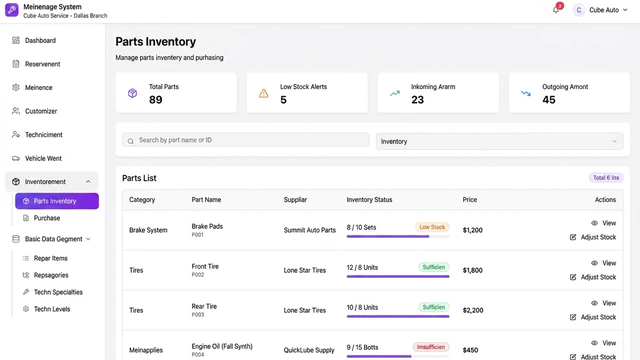
Task: Click the Meinence gear icon
Action: (x=16, y=87)
